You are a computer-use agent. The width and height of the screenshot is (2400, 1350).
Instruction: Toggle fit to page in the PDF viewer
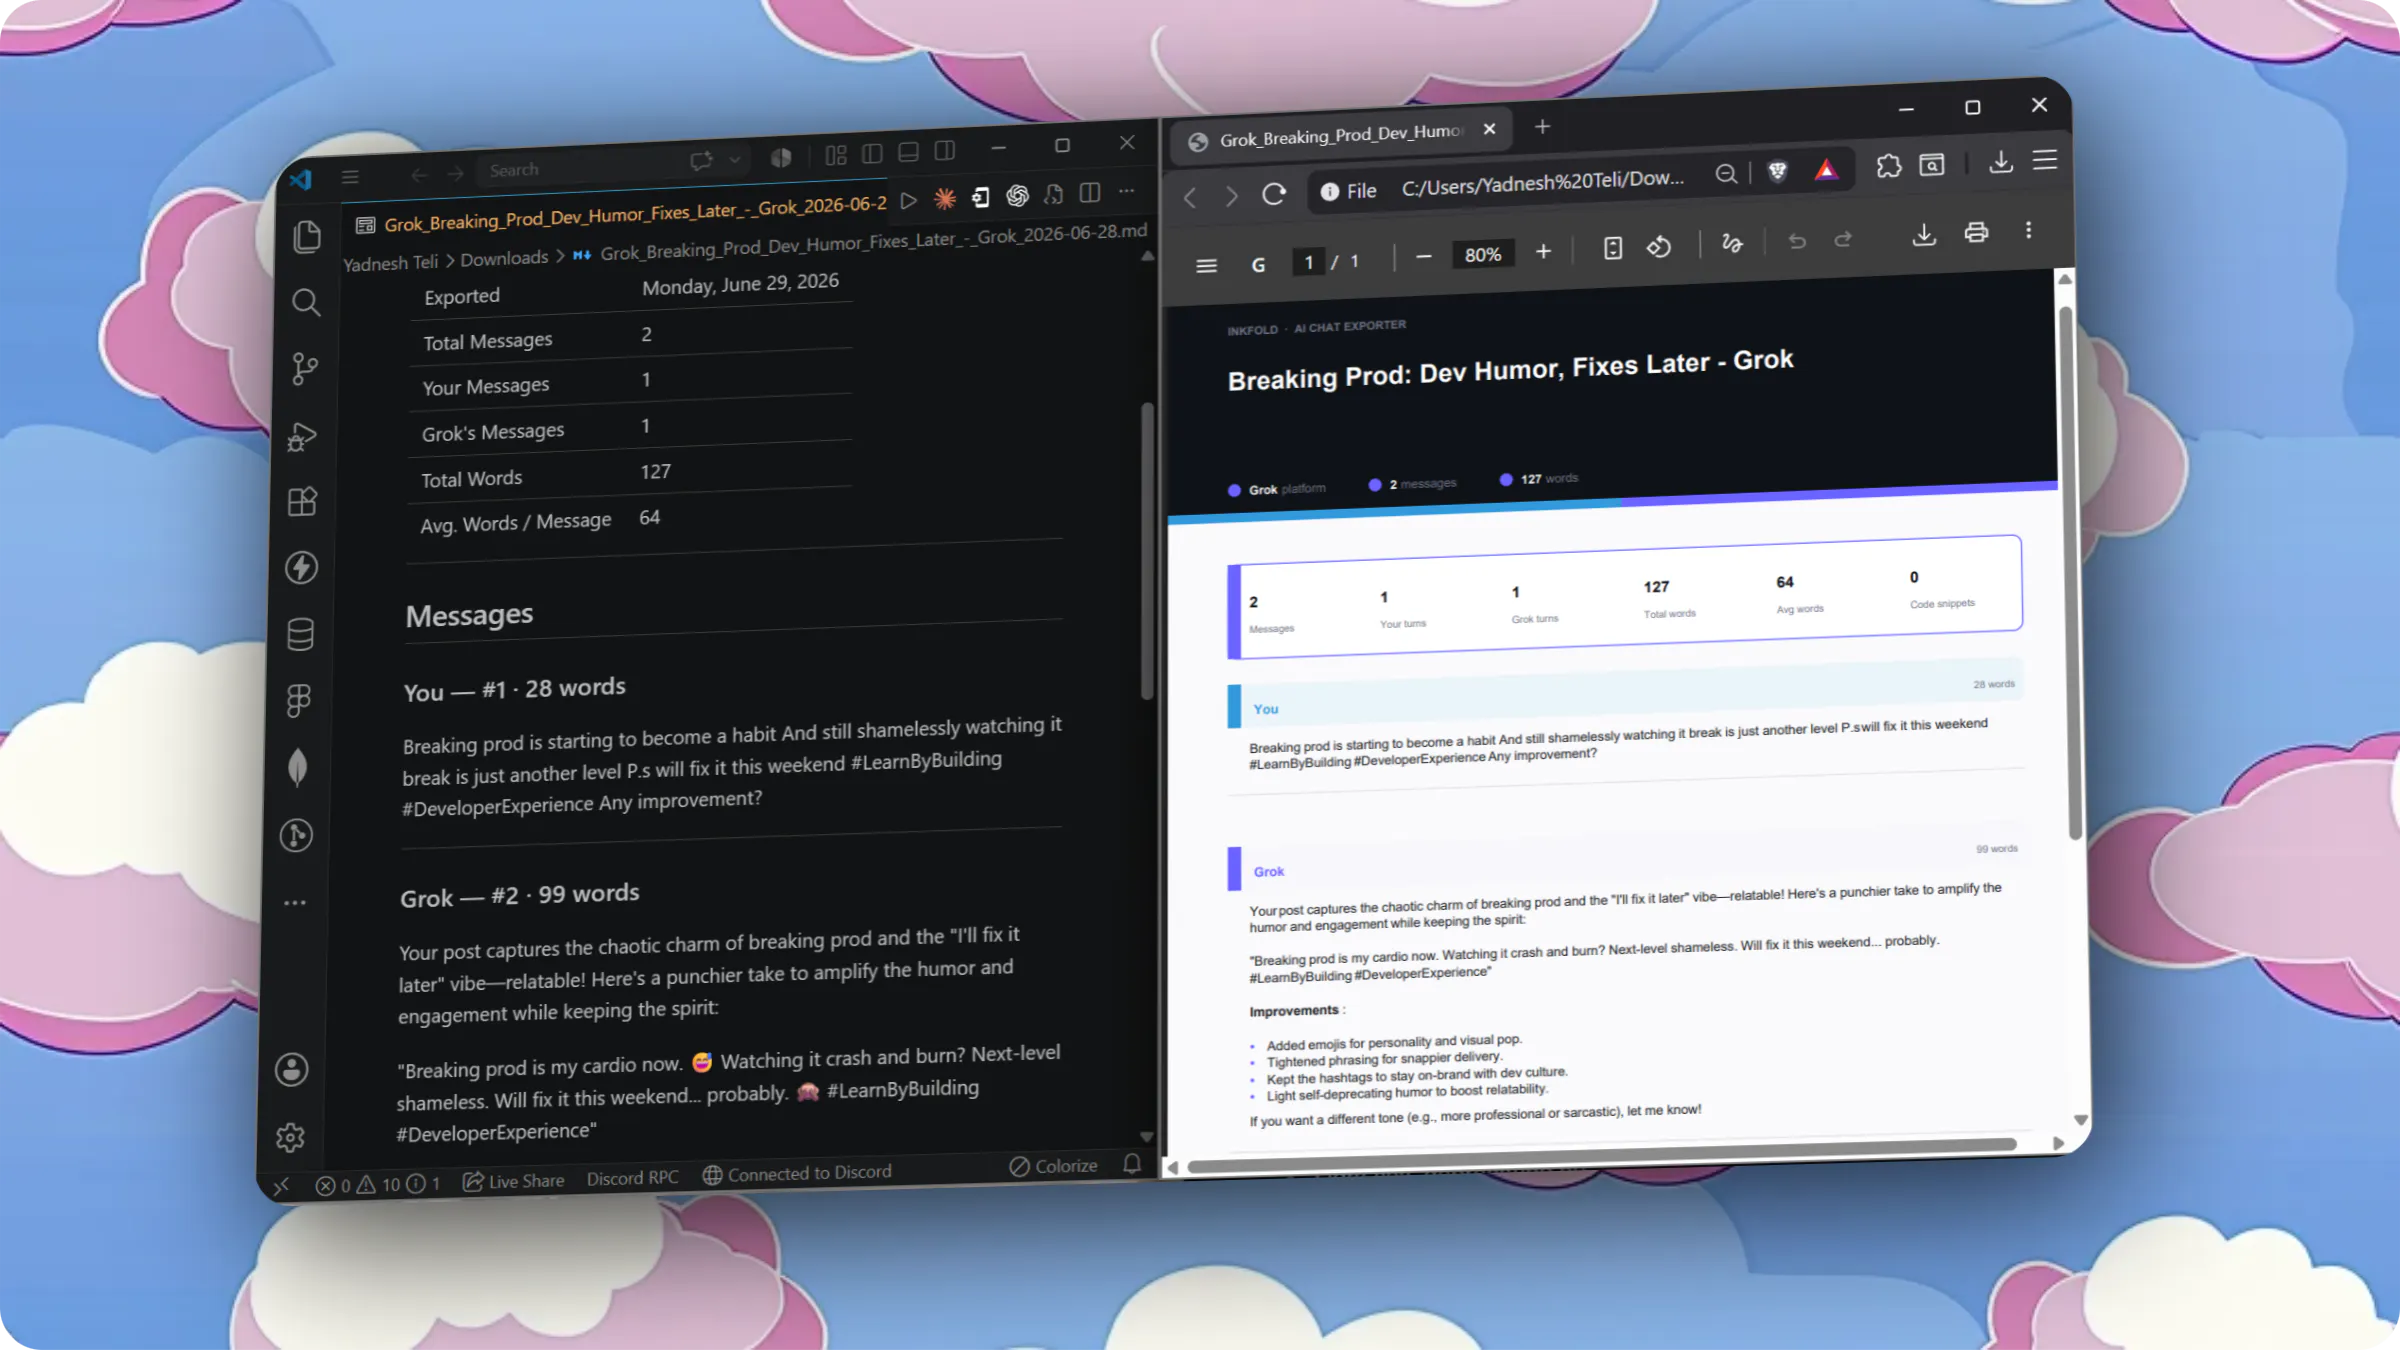pos(1613,248)
